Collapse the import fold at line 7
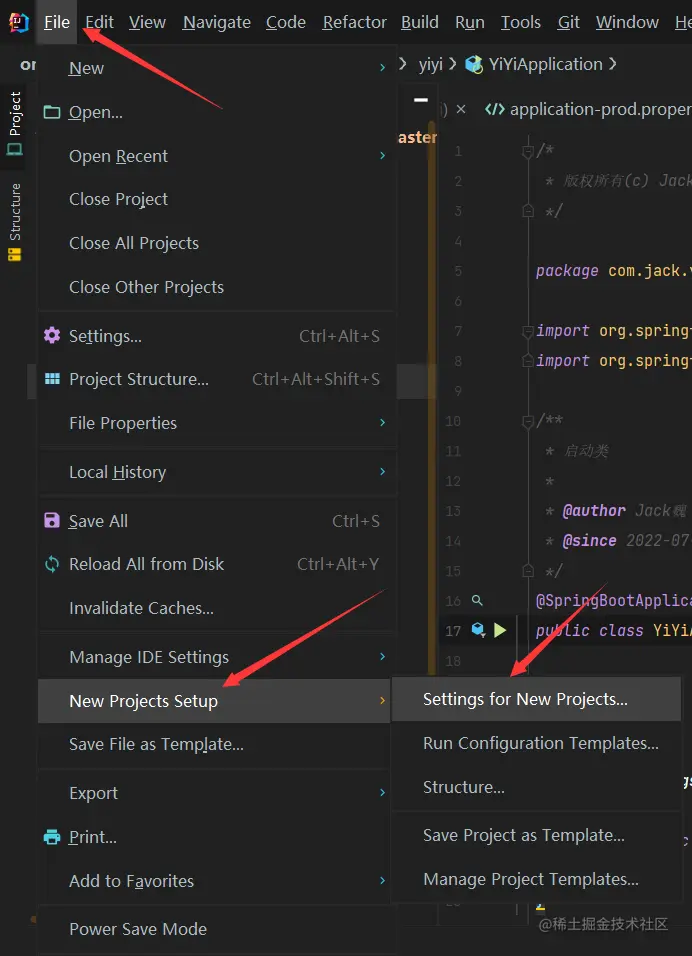The height and width of the screenshot is (956, 692). coord(528,331)
